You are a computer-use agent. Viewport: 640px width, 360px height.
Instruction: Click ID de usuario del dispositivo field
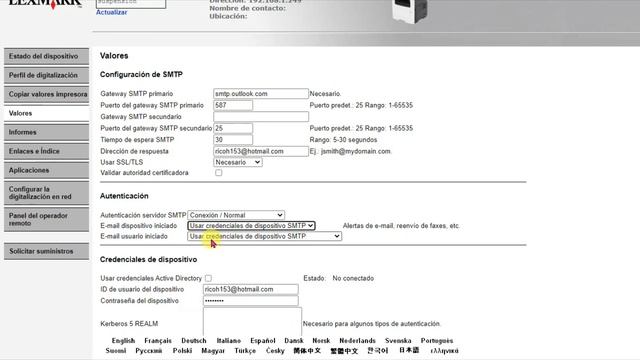tap(251, 289)
